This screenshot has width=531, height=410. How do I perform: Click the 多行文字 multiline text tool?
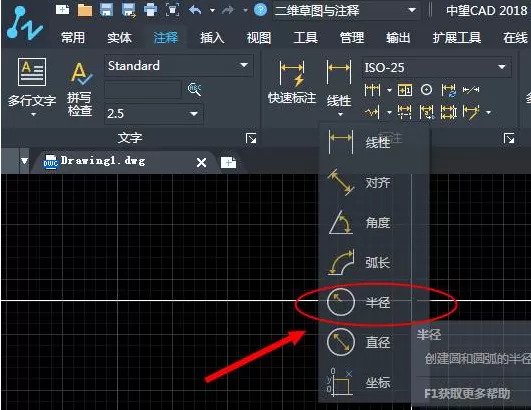pyautogui.click(x=32, y=83)
